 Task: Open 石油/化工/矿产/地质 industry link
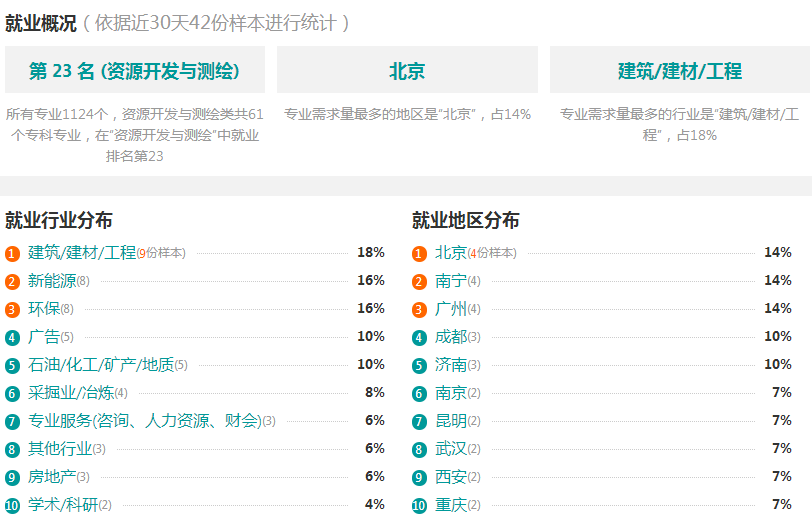(101, 364)
